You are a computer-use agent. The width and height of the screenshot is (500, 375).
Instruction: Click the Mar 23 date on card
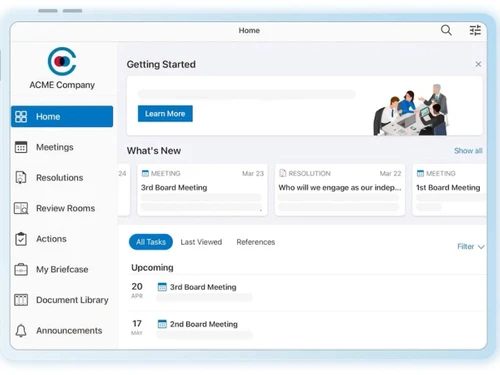[253, 173]
